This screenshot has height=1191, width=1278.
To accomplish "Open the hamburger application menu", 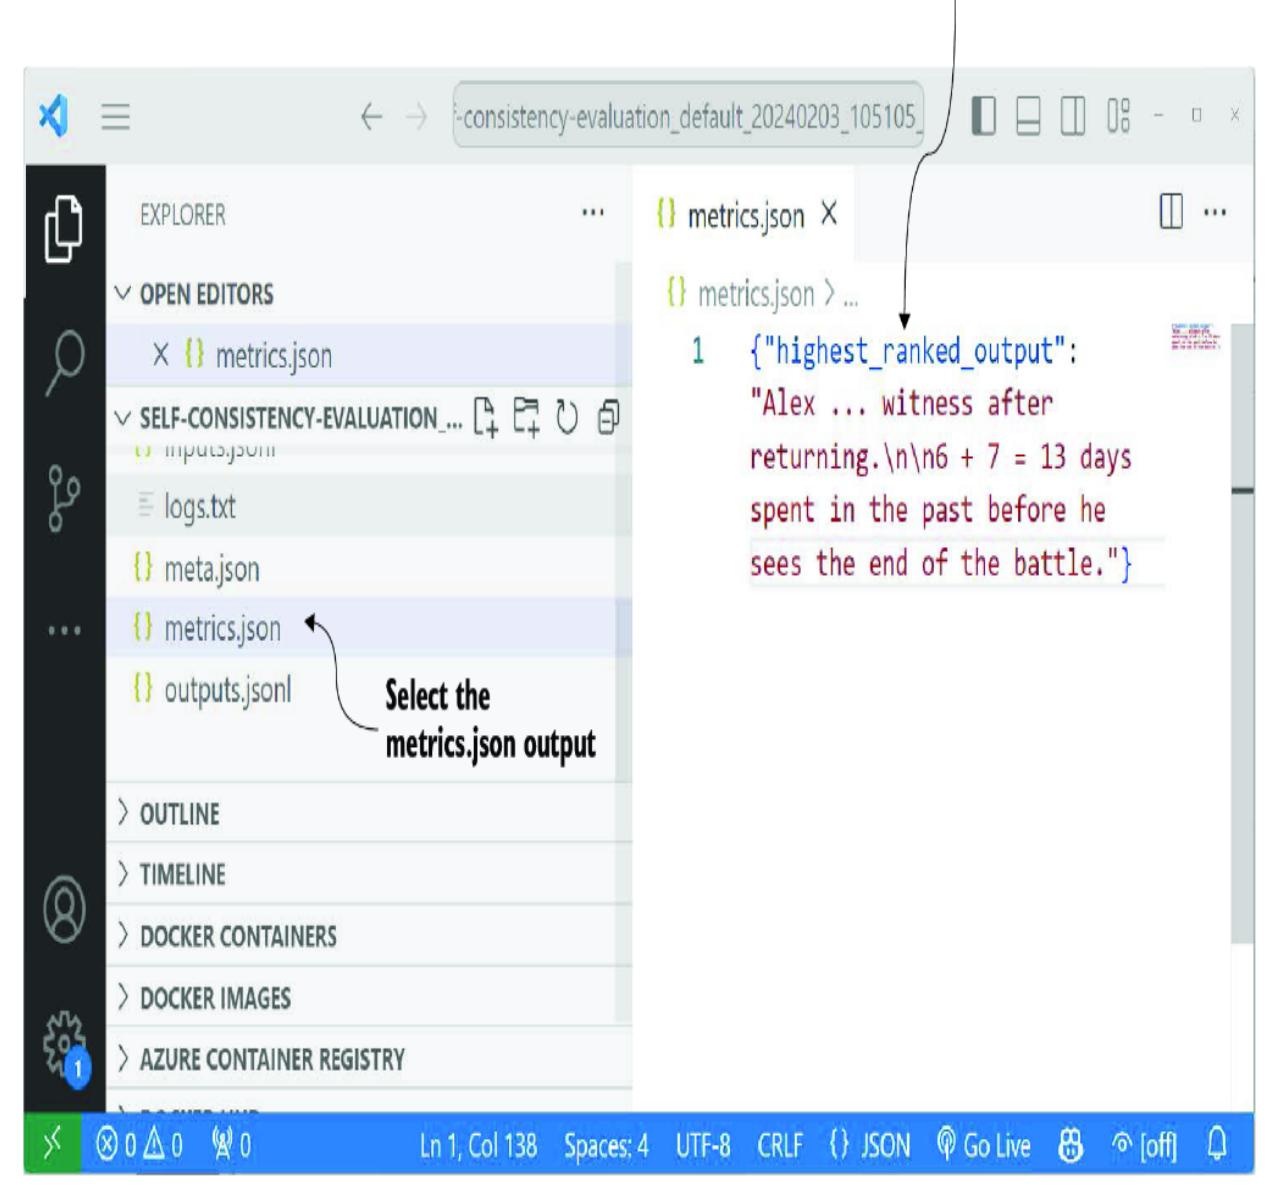I will coord(116,117).
